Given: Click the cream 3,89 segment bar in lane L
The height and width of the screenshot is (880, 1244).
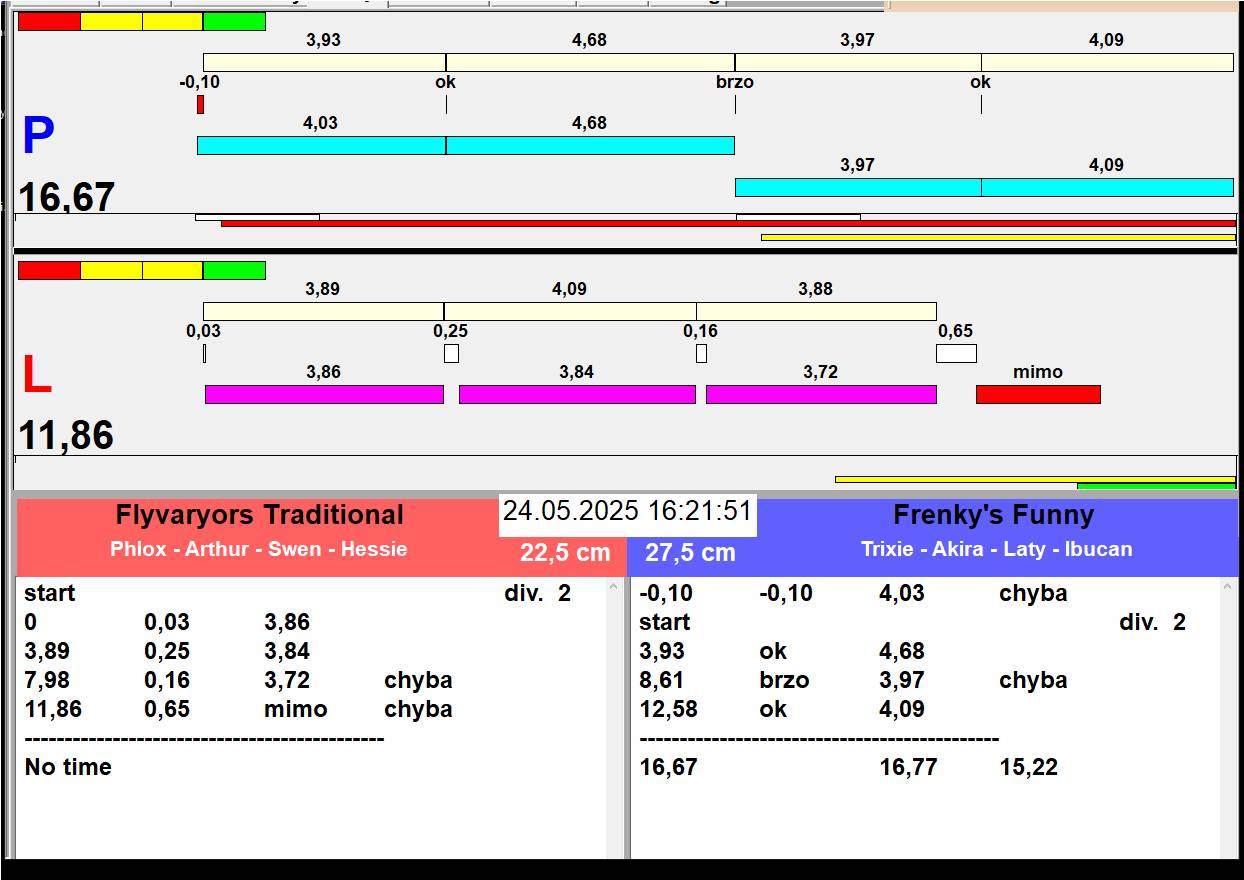Looking at the screenshot, I should click(x=323, y=311).
